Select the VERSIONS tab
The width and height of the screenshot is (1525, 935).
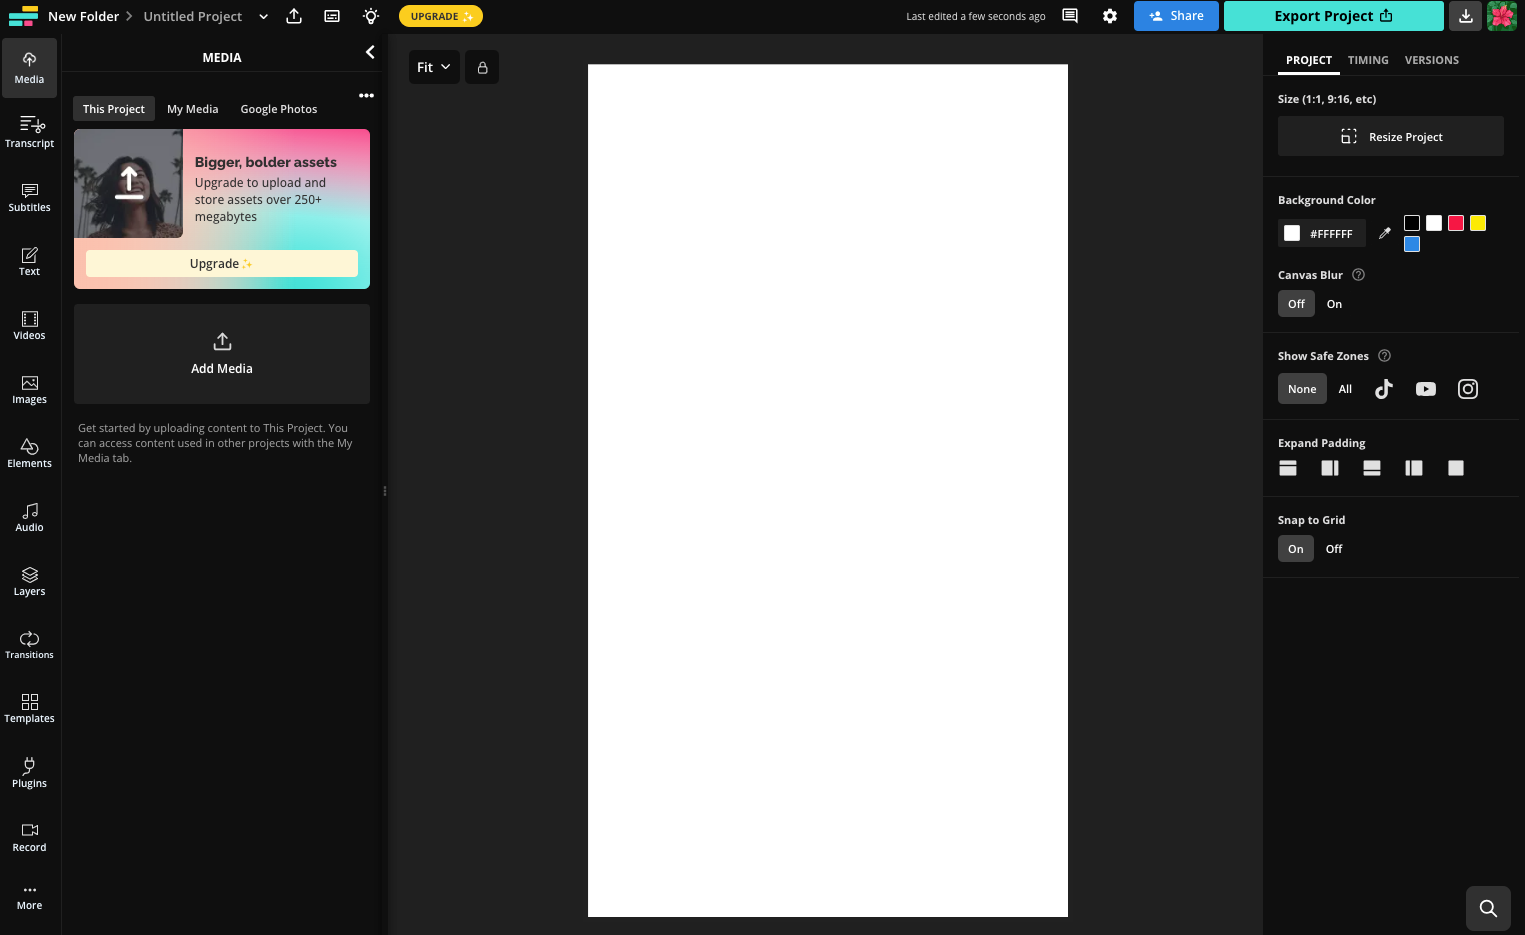(x=1431, y=60)
